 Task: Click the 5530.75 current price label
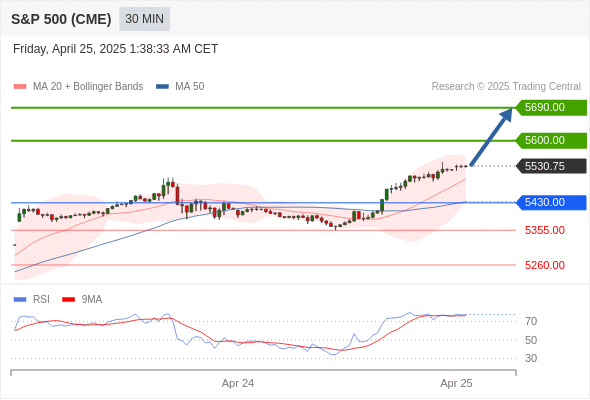(x=551, y=166)
